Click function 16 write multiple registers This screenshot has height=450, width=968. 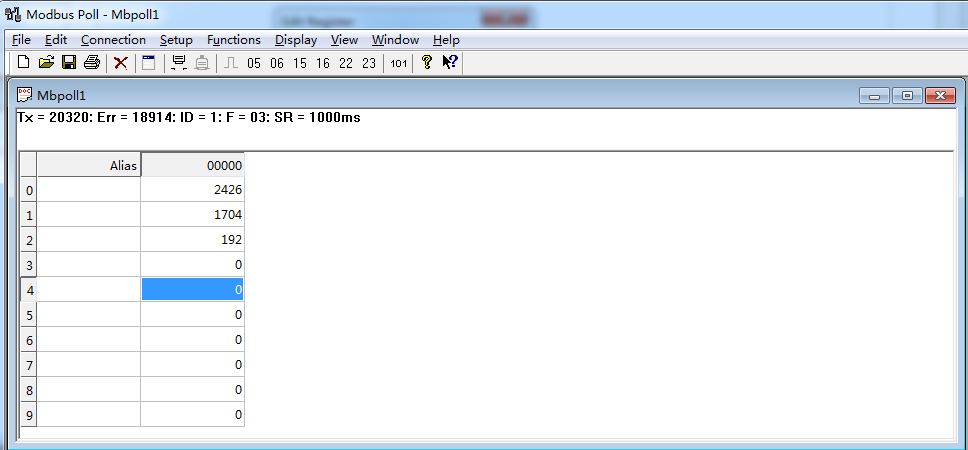[x=322, y=63]
